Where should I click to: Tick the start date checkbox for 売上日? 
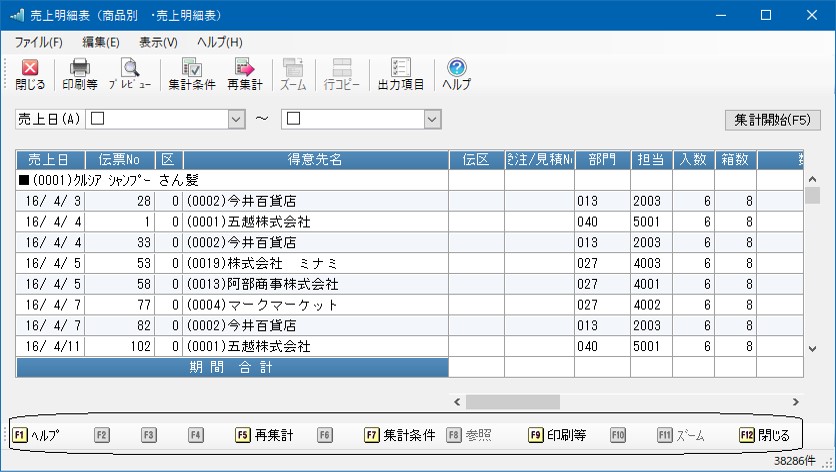point(98,119)
